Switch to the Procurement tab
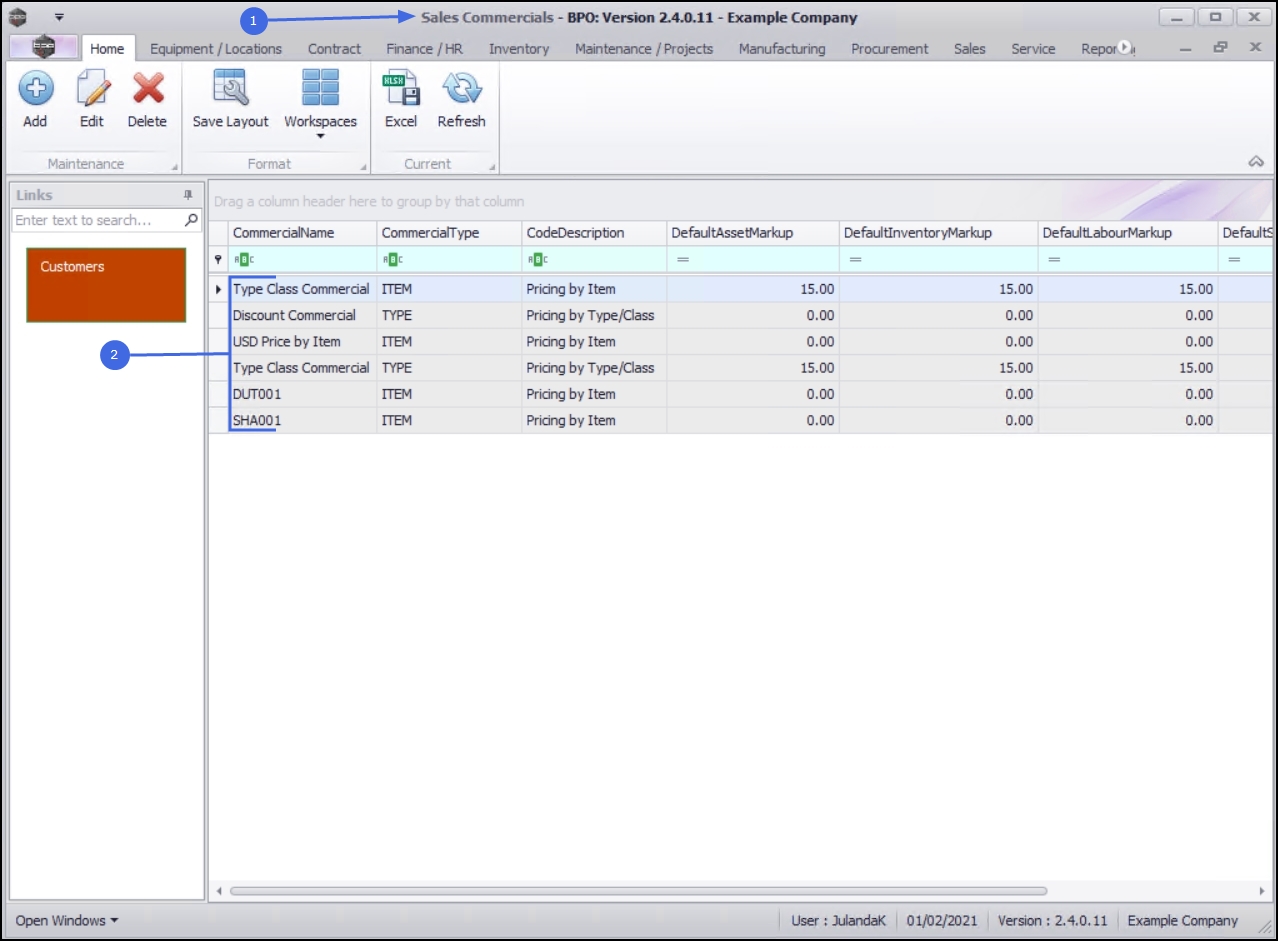Screen dimensions: 1278x941 coord(889,48)
